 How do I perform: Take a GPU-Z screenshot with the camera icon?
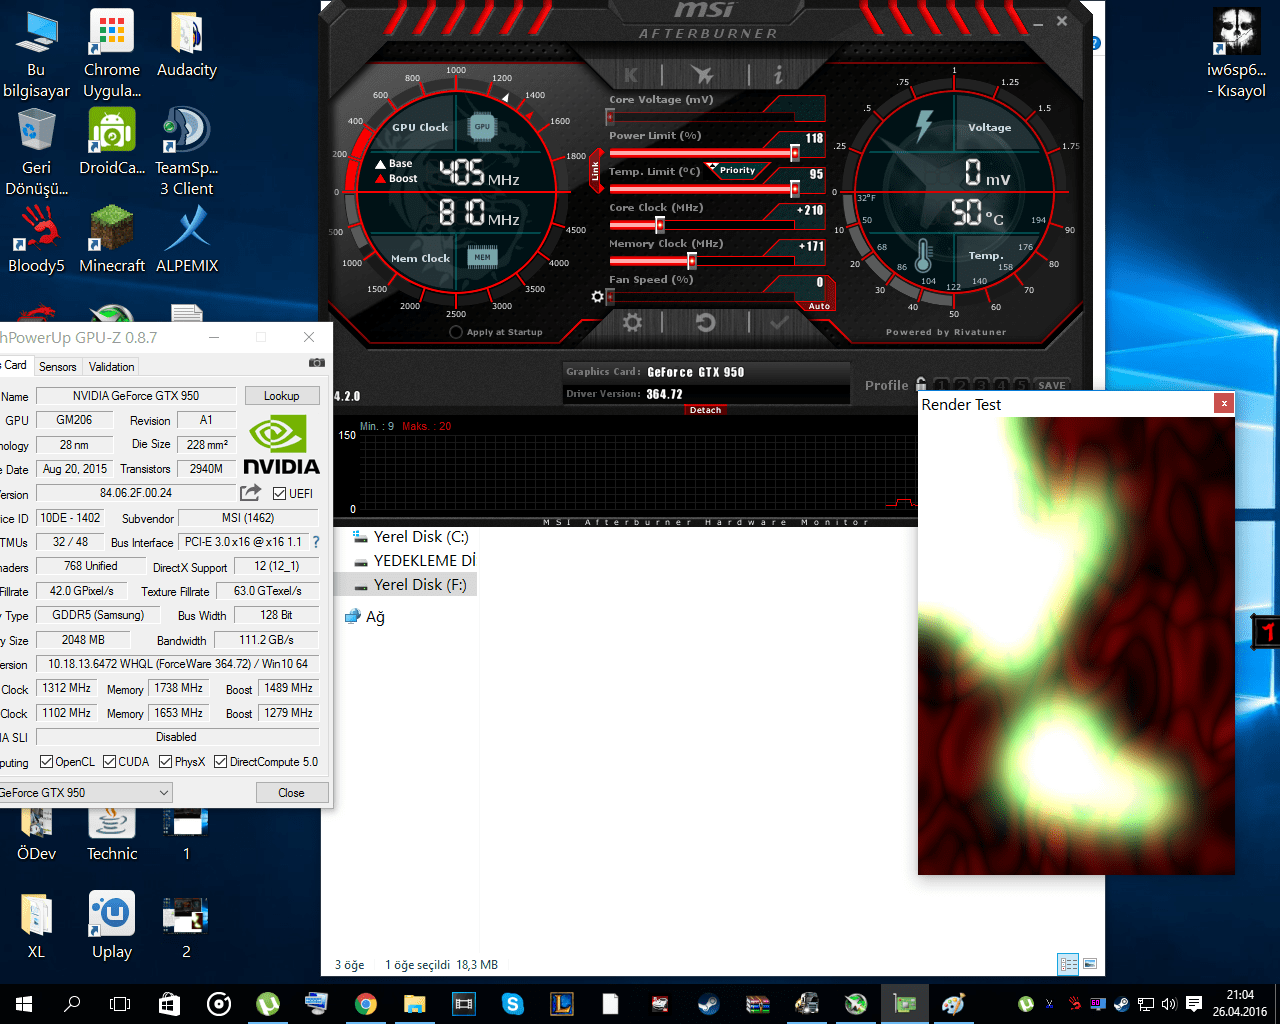317,363
